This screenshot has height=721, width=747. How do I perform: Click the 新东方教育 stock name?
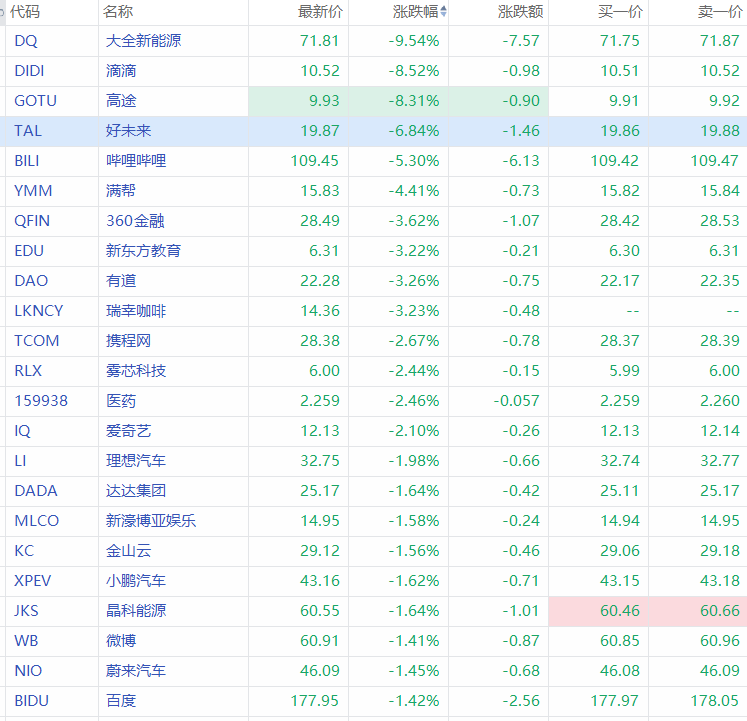pos(144,251)
